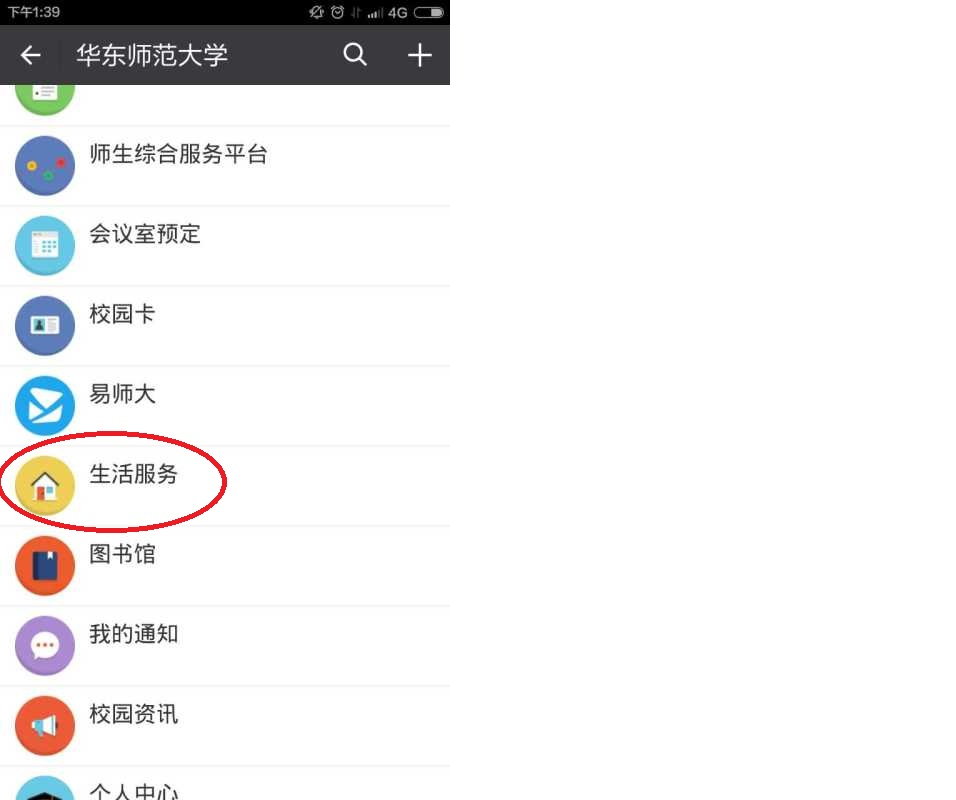Image resolution: width=956 pixels, height=800 pixels.
Task: Tap the back arrow in header
Action: tap(30, 55)
